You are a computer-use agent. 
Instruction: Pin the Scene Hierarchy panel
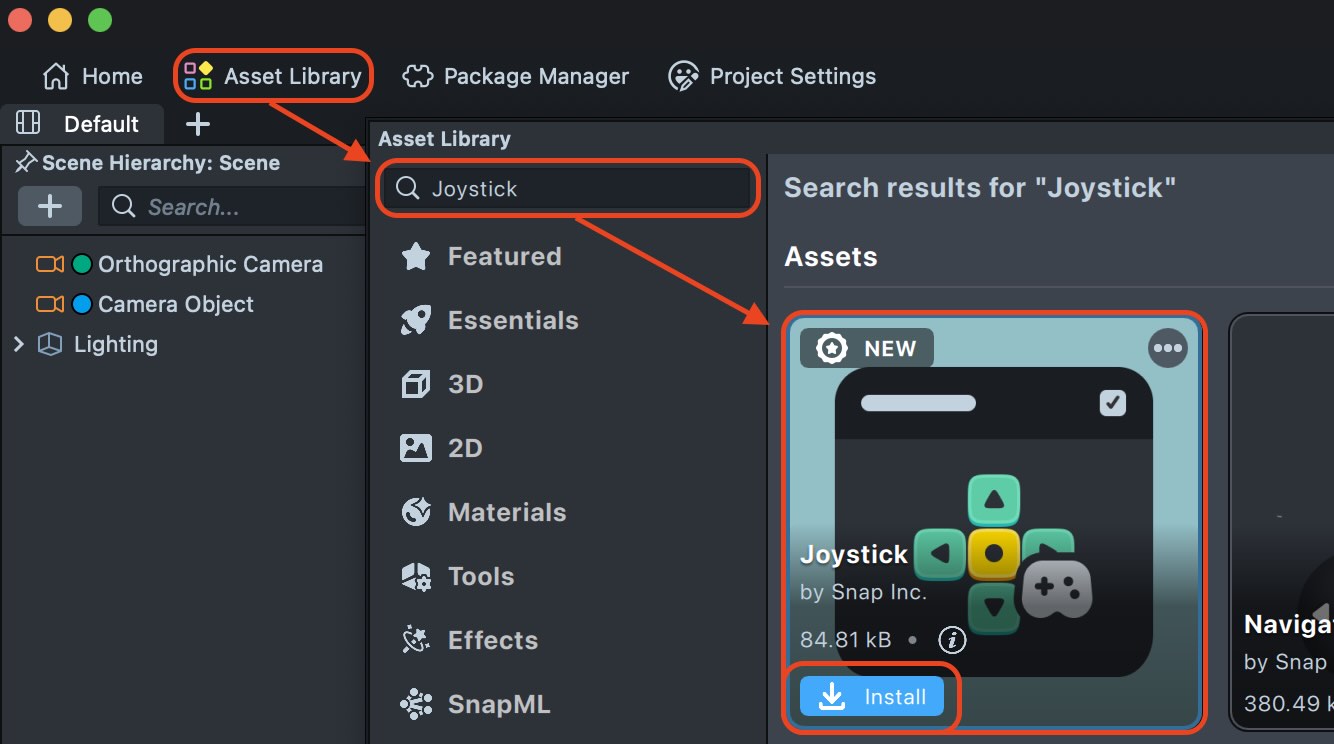(26, 163)
